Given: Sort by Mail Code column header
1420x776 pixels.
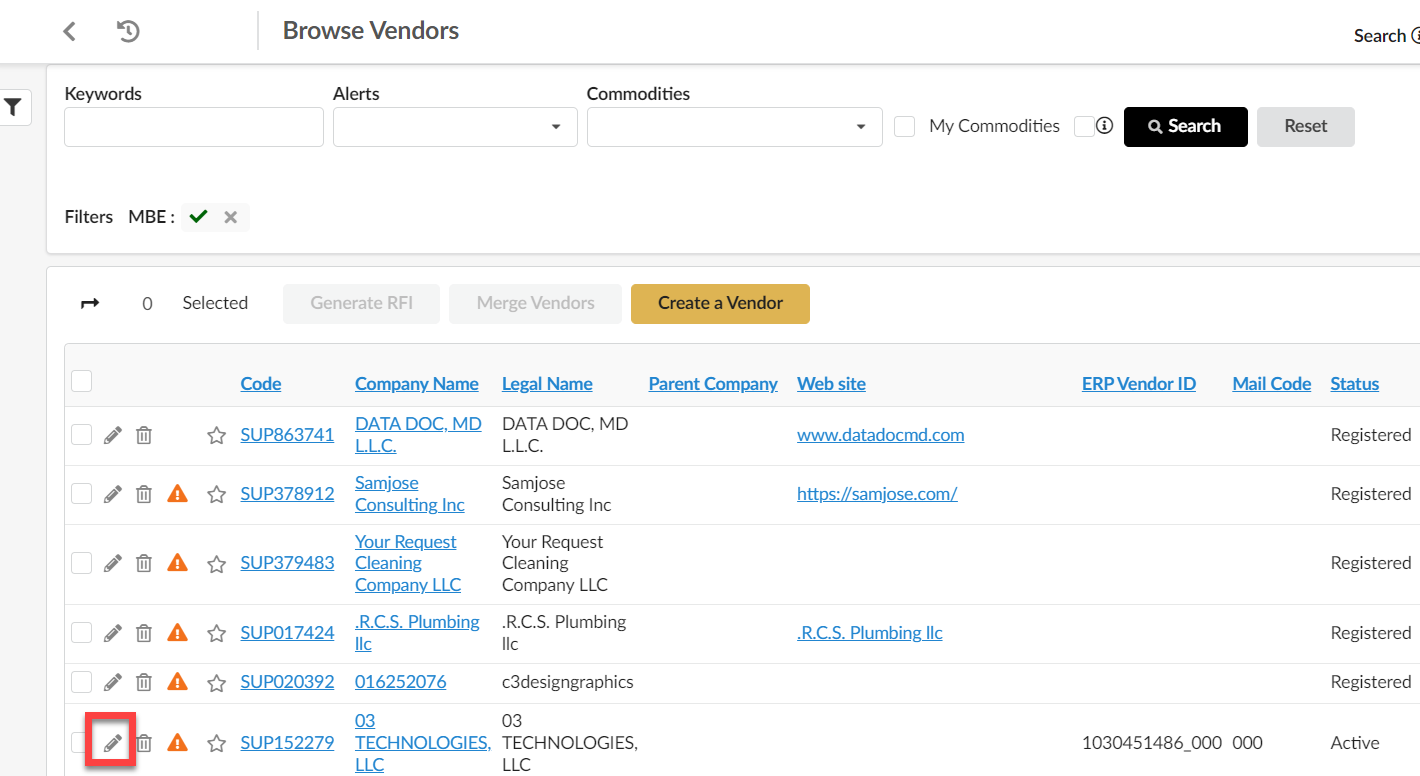Looking at the screenshot, I should (x=1272, y=384).
